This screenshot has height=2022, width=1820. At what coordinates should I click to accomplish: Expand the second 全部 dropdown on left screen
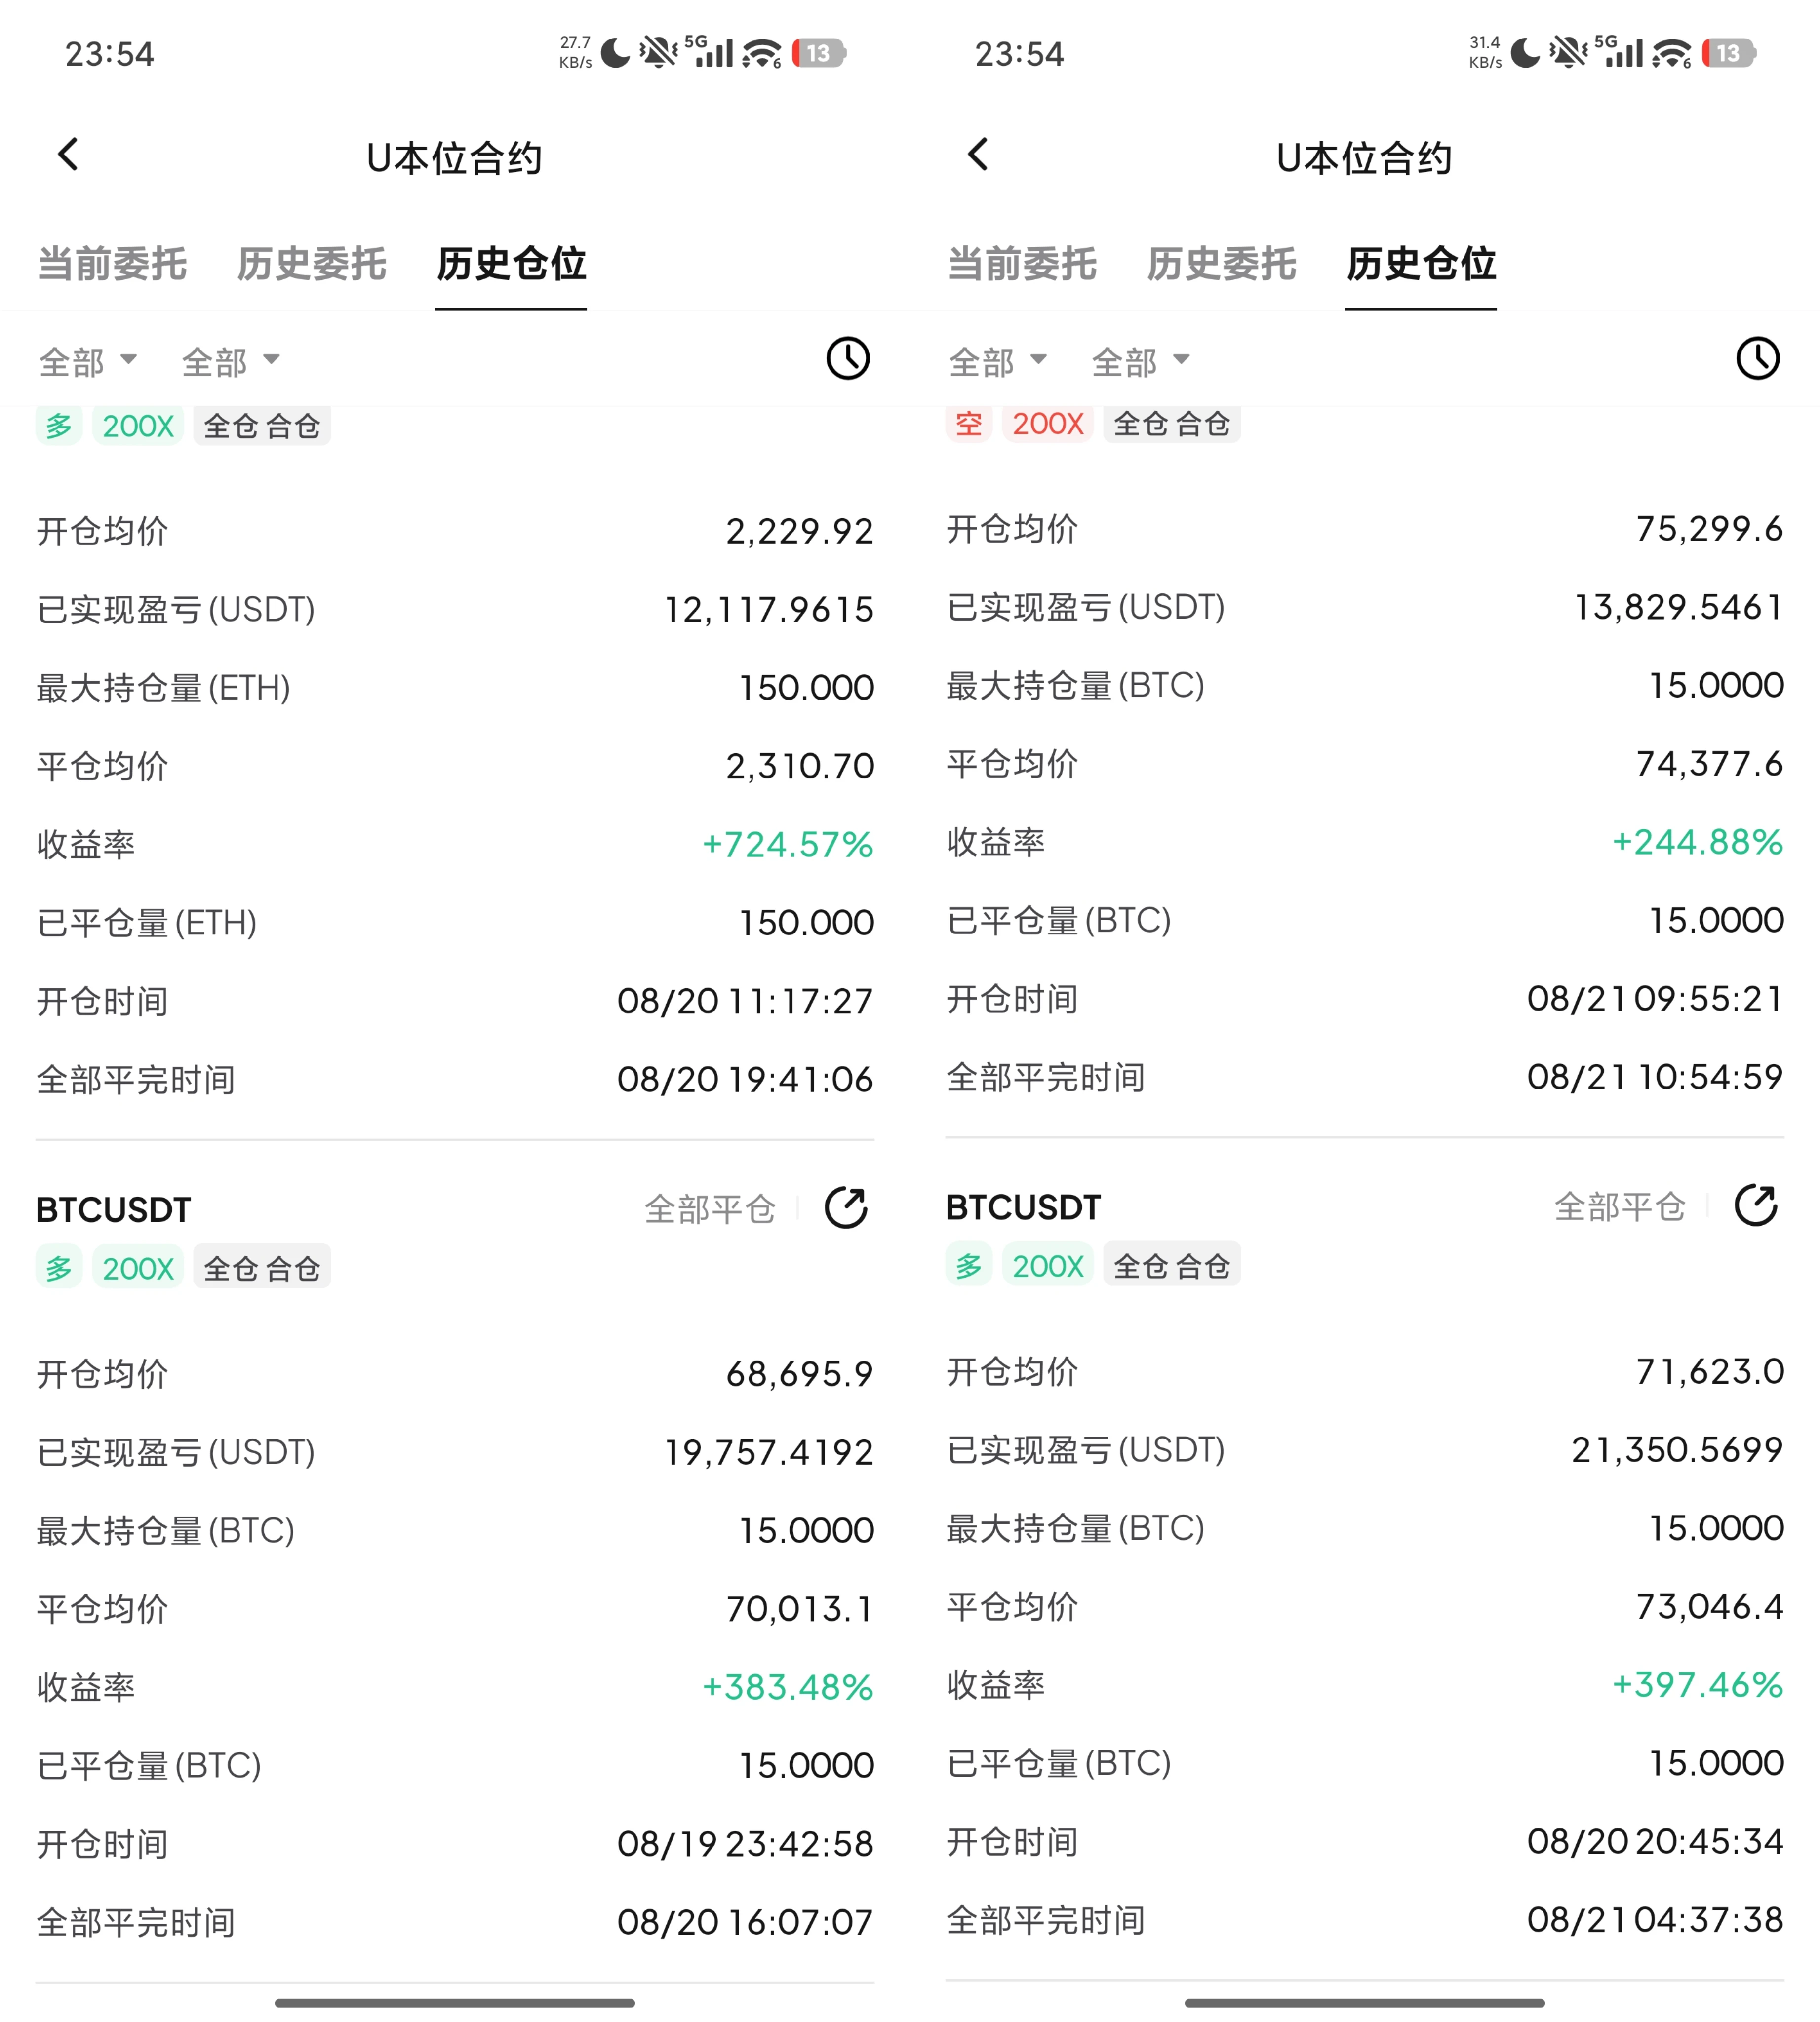pos(231,361)
